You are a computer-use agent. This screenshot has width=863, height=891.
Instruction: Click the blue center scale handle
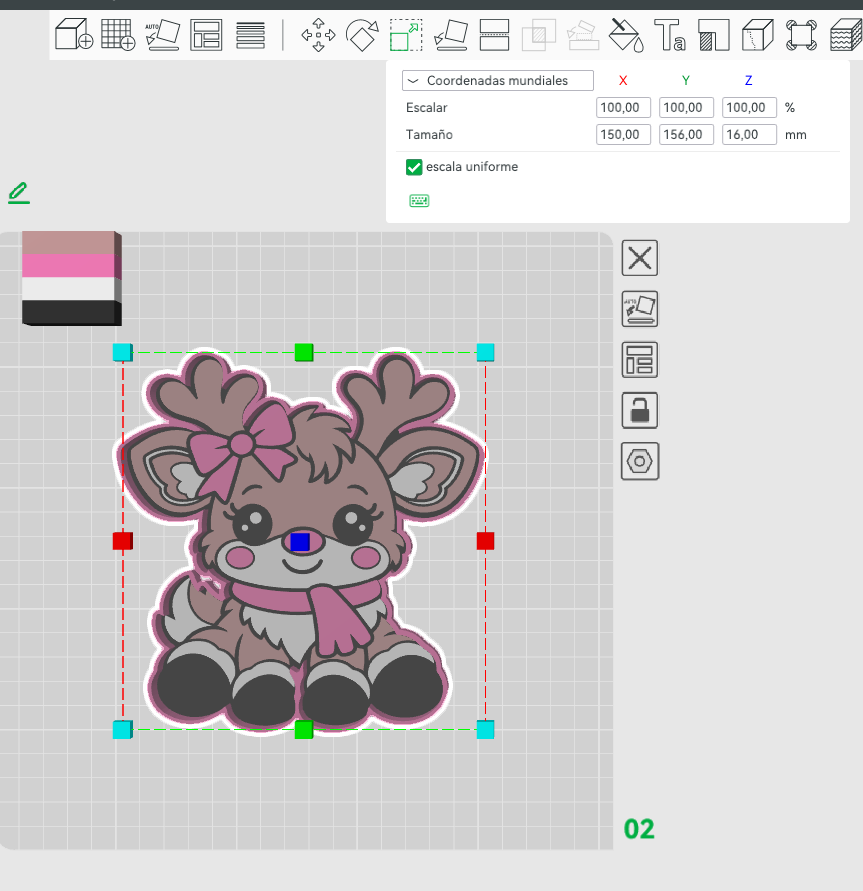pyautogui.click(x=300, y=542)
